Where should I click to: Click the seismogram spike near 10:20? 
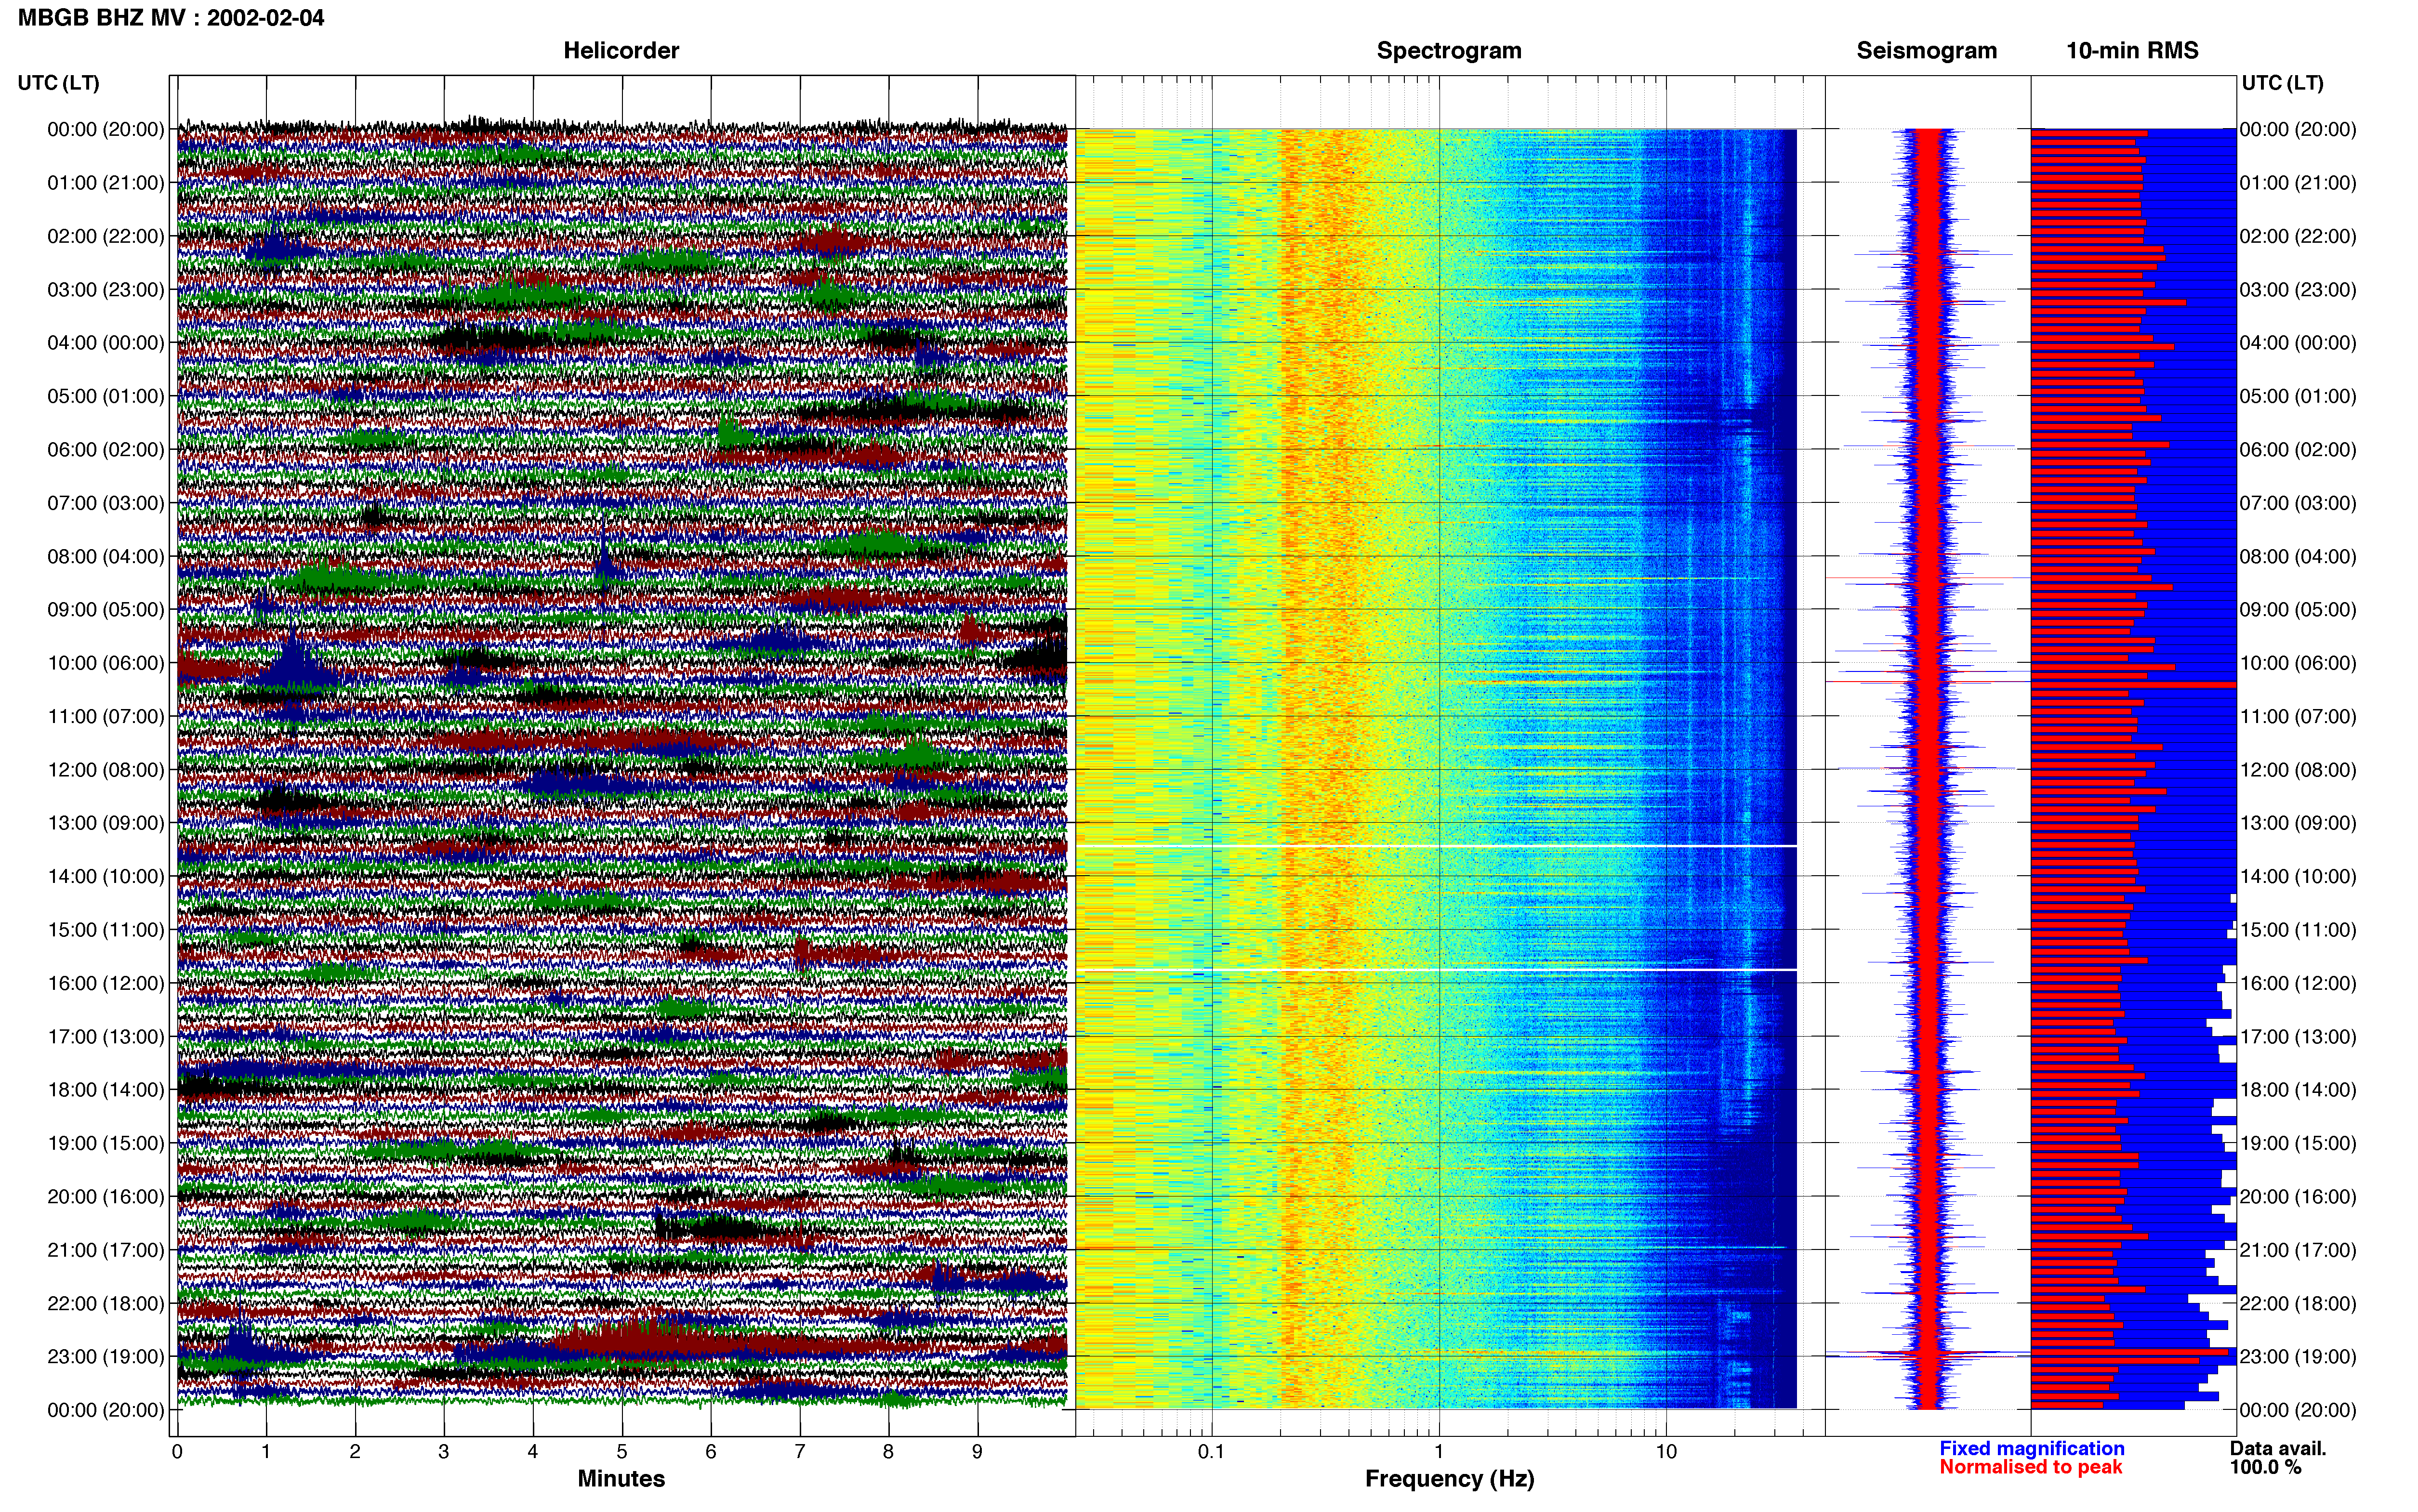[x=1927, y=681]
